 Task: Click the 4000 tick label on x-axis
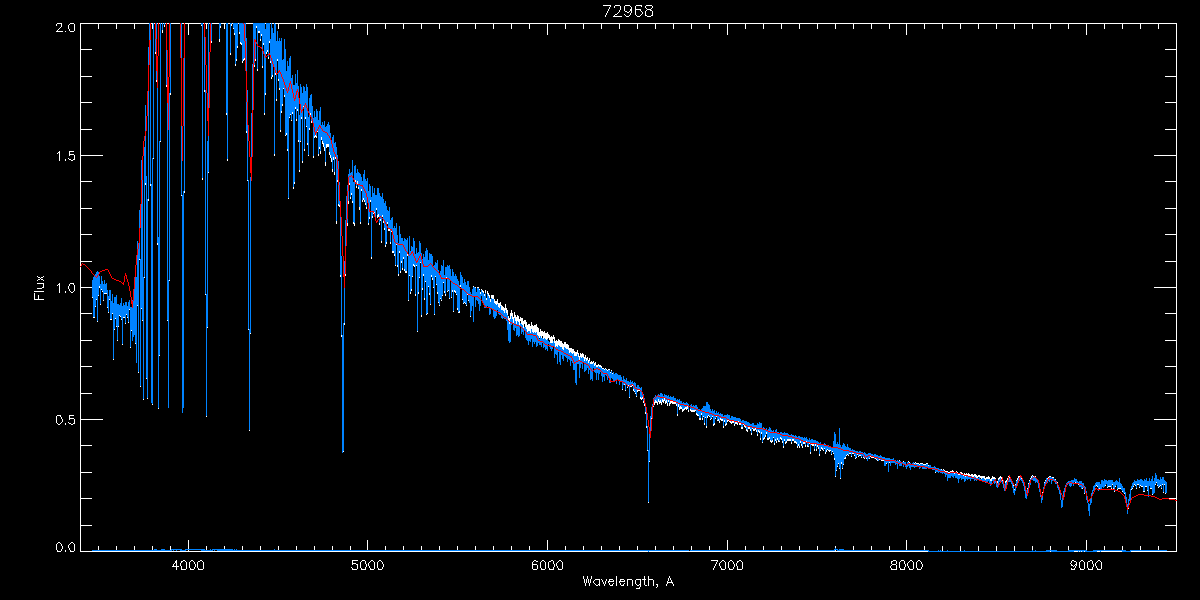[x=187, y=564]
